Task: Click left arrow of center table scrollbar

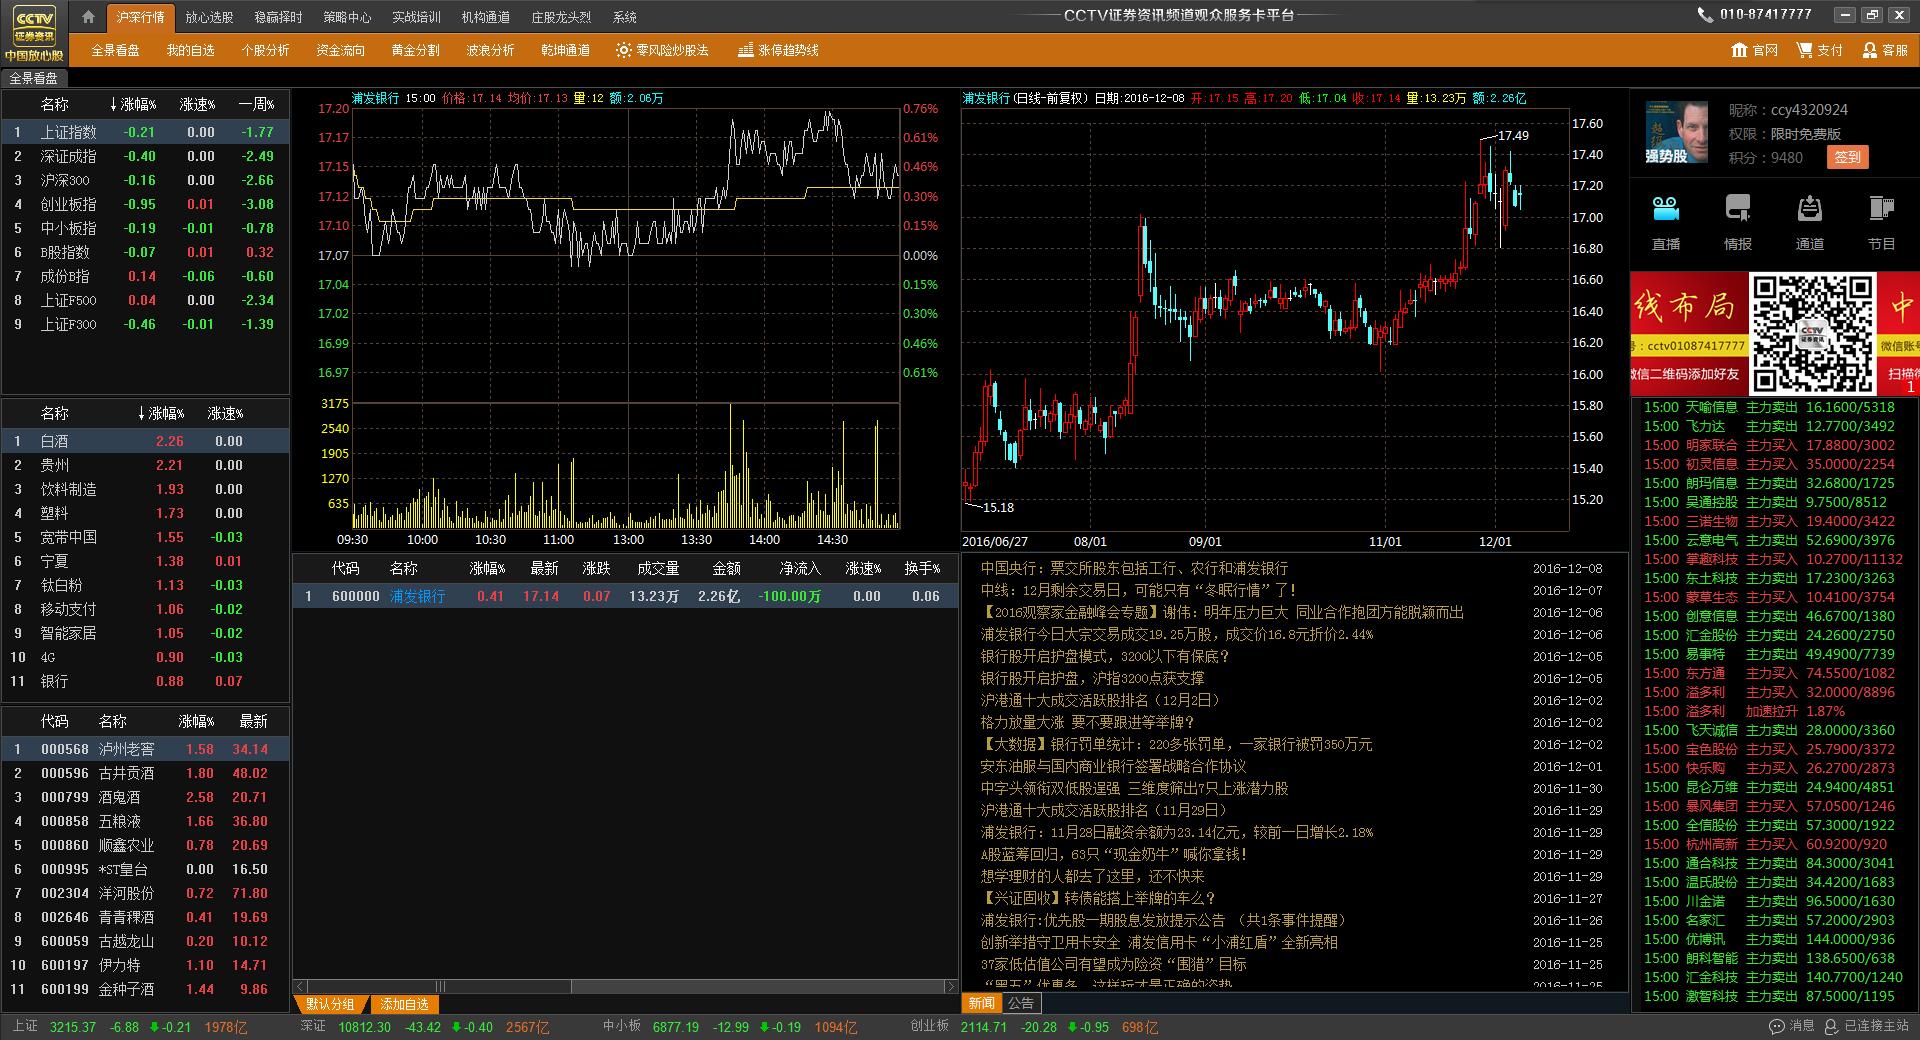Action: click(300, 986)
